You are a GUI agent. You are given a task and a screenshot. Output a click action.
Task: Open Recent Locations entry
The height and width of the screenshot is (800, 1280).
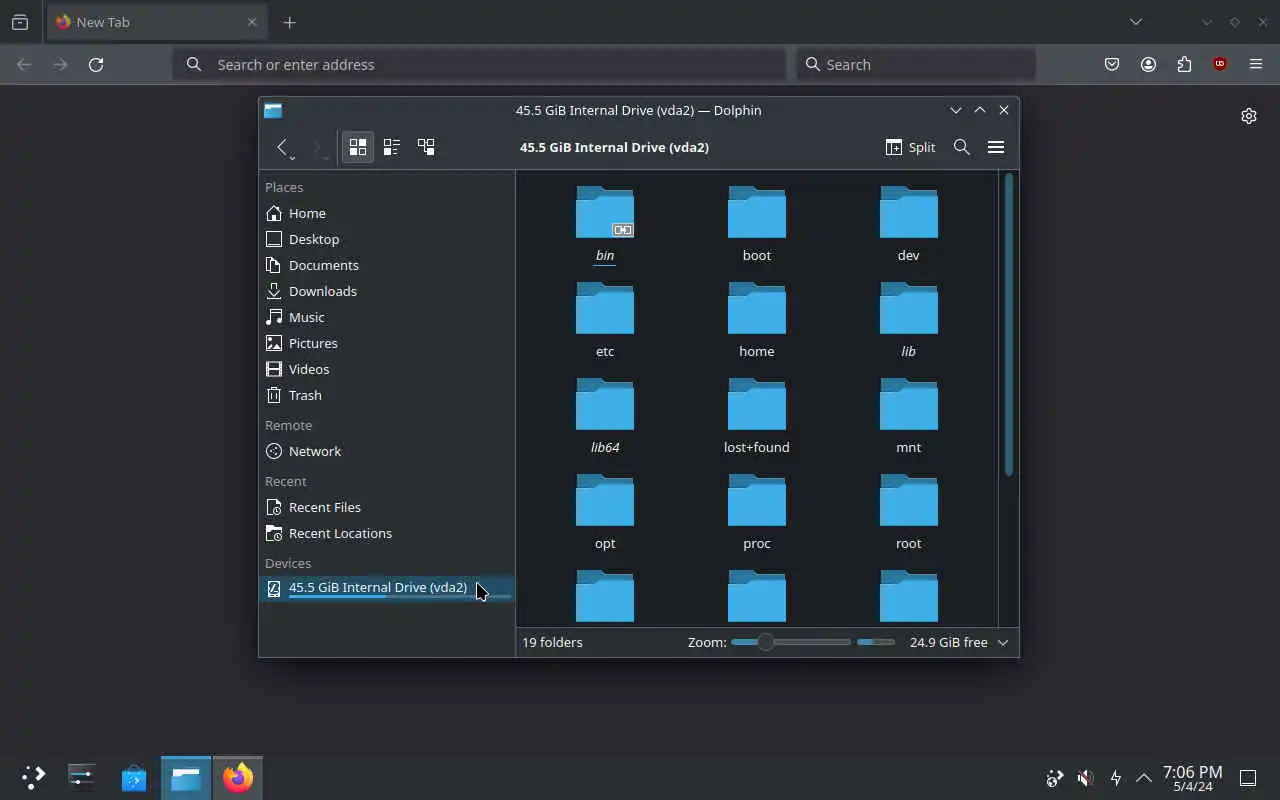[387, 533]
